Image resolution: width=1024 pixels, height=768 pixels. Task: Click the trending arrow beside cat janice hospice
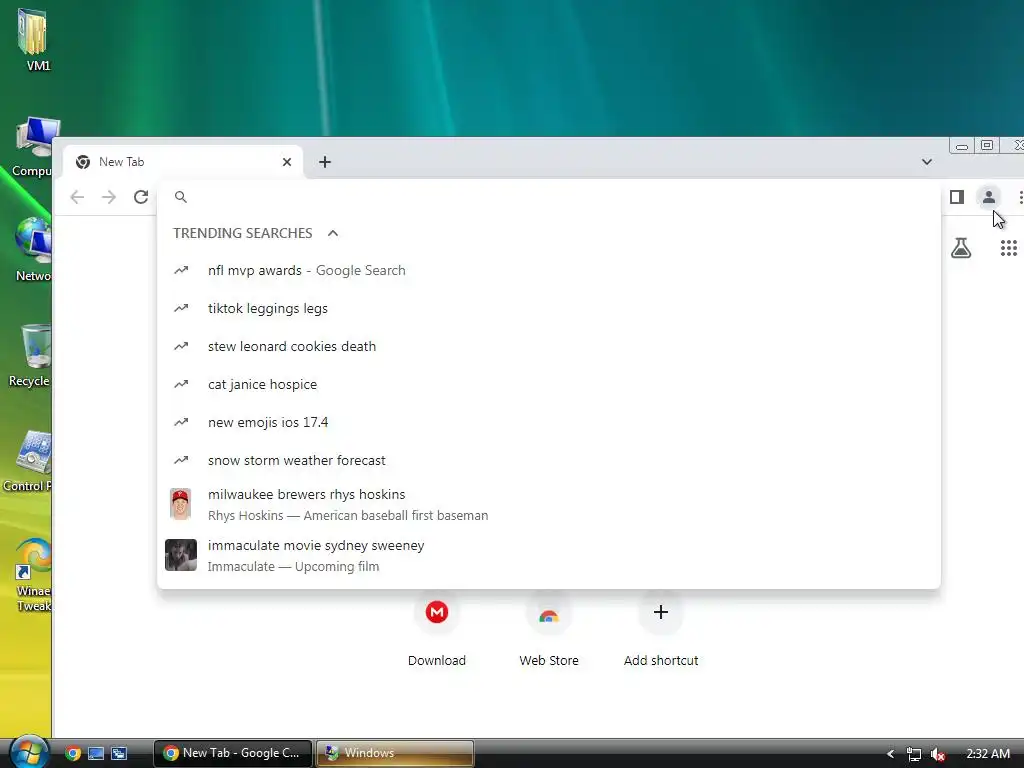click(x=181, y=384)
